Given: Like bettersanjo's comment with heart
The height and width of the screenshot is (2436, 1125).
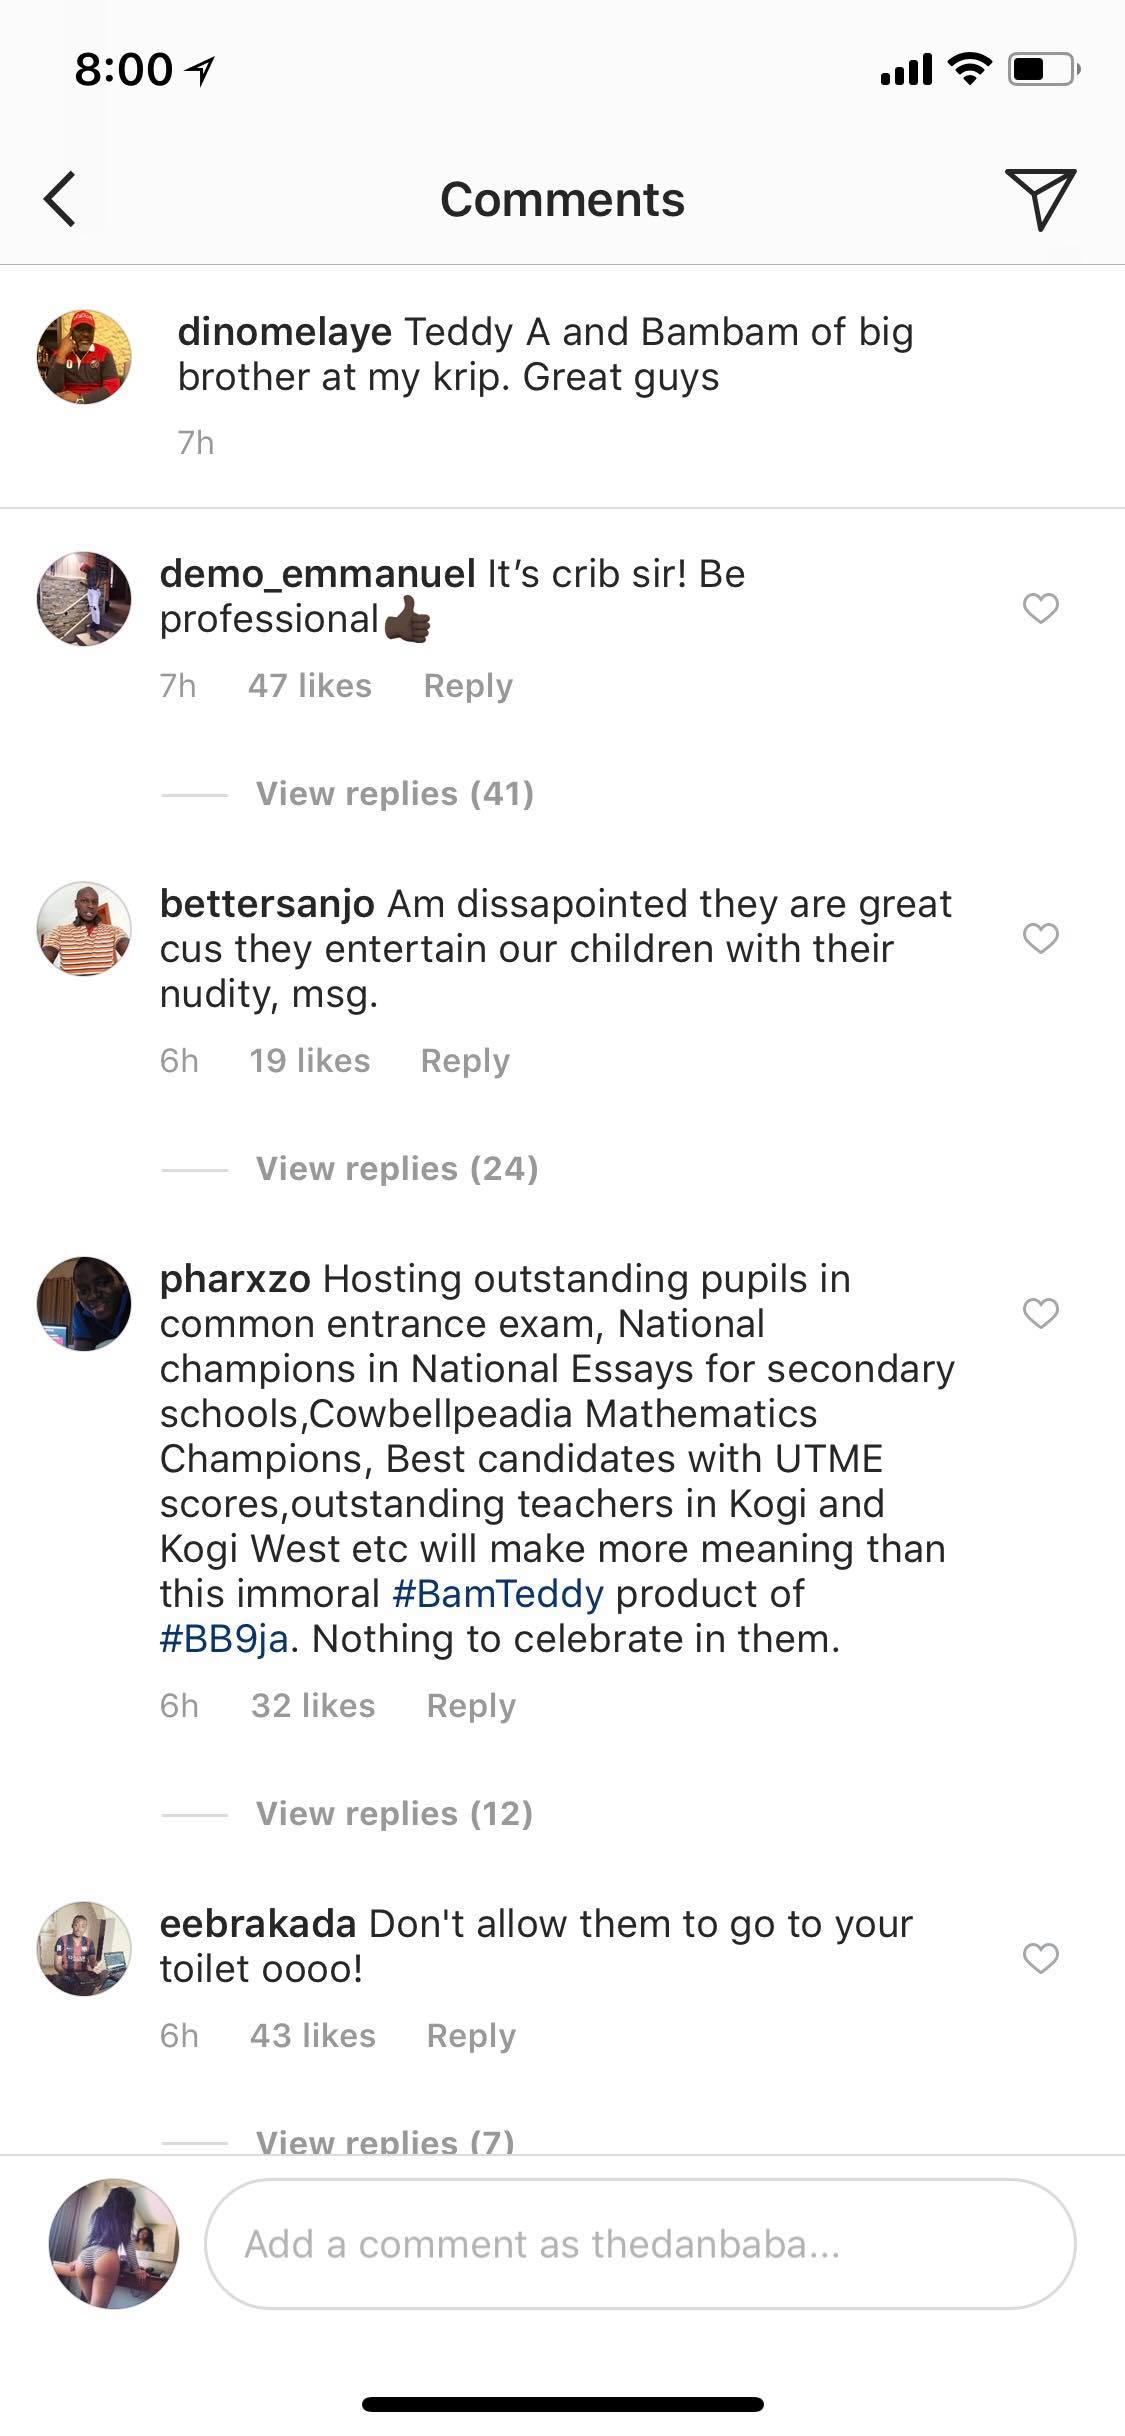Looking at the screenshot, I should pos(1040,937).
